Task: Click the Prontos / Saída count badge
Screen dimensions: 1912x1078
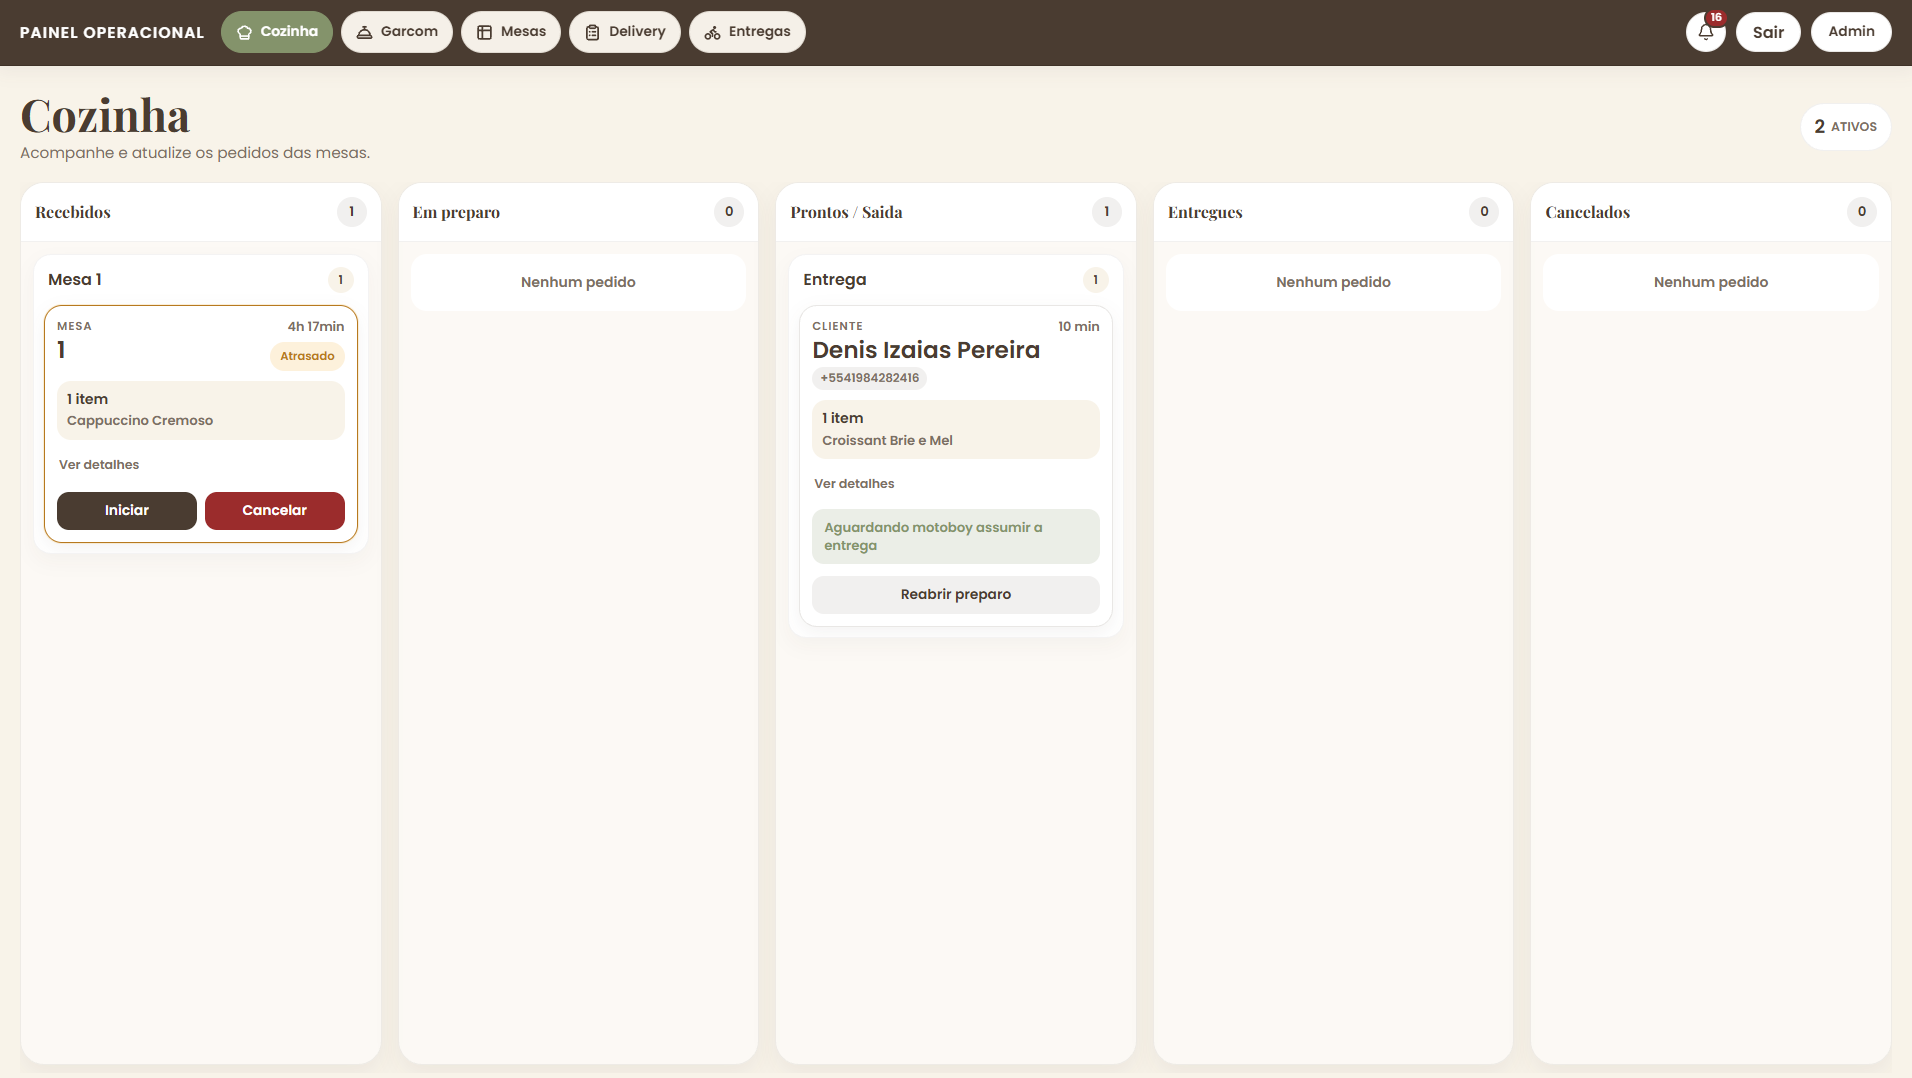Action: pyautogui.click(x=1106, y=212)
